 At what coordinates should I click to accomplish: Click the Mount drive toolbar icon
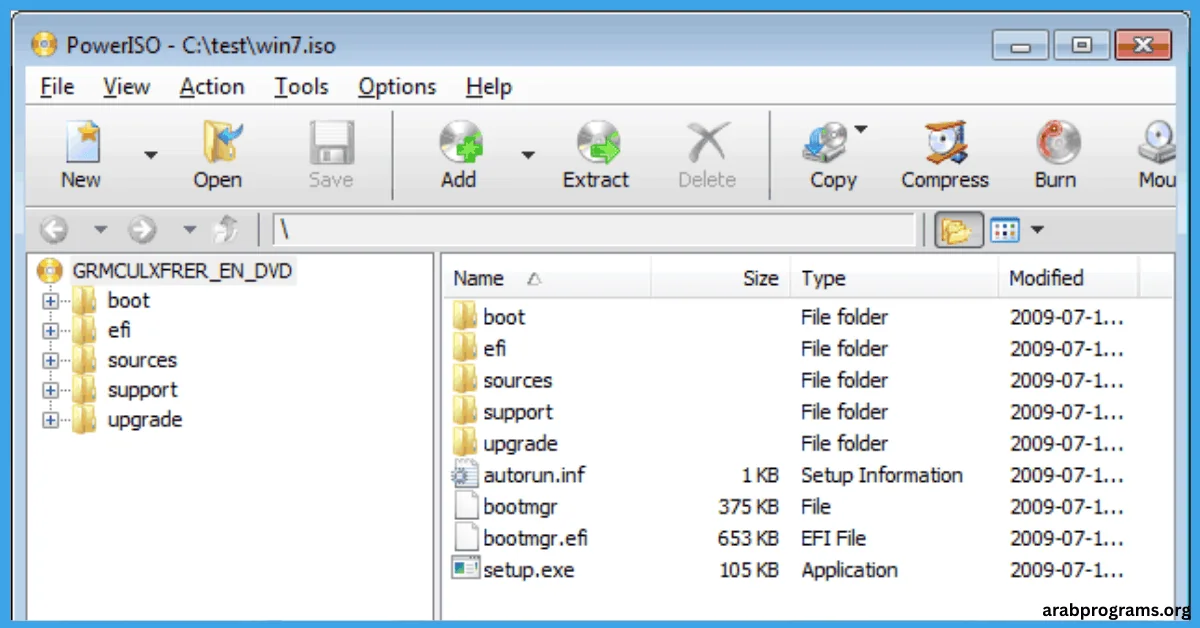pos(1158,142)
